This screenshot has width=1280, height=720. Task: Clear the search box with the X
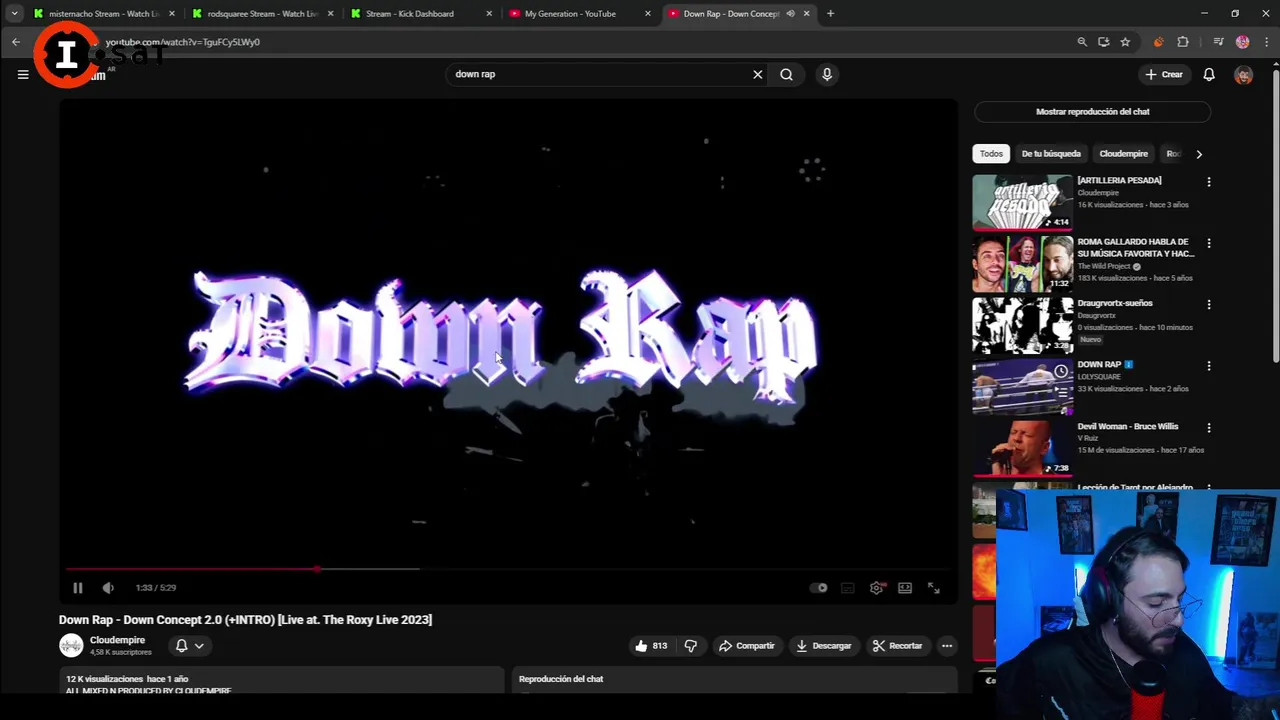coord(758,74)
